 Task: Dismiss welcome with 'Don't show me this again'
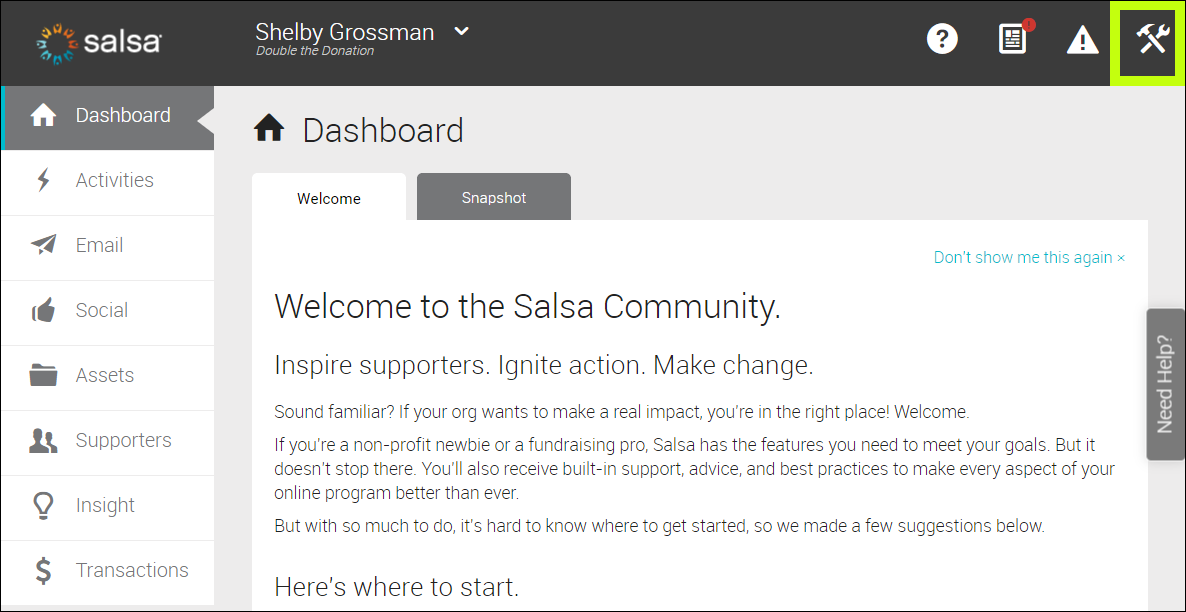[1028, 257]
